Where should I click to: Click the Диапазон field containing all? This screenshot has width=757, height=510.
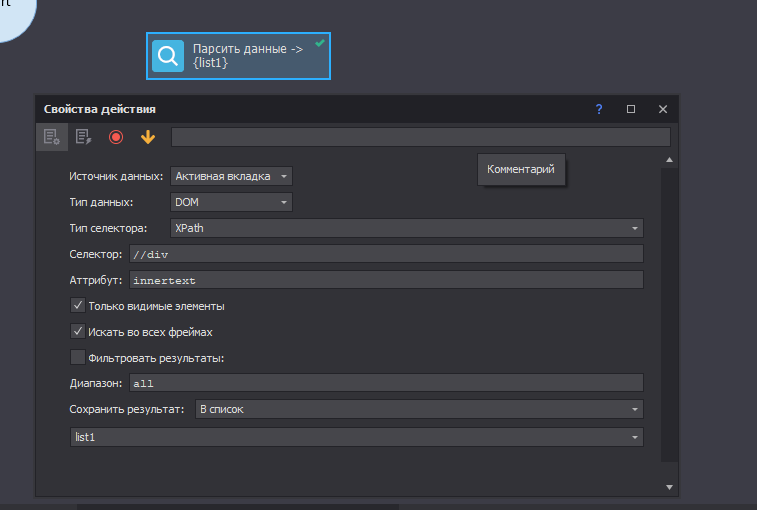tap(385, 383)
